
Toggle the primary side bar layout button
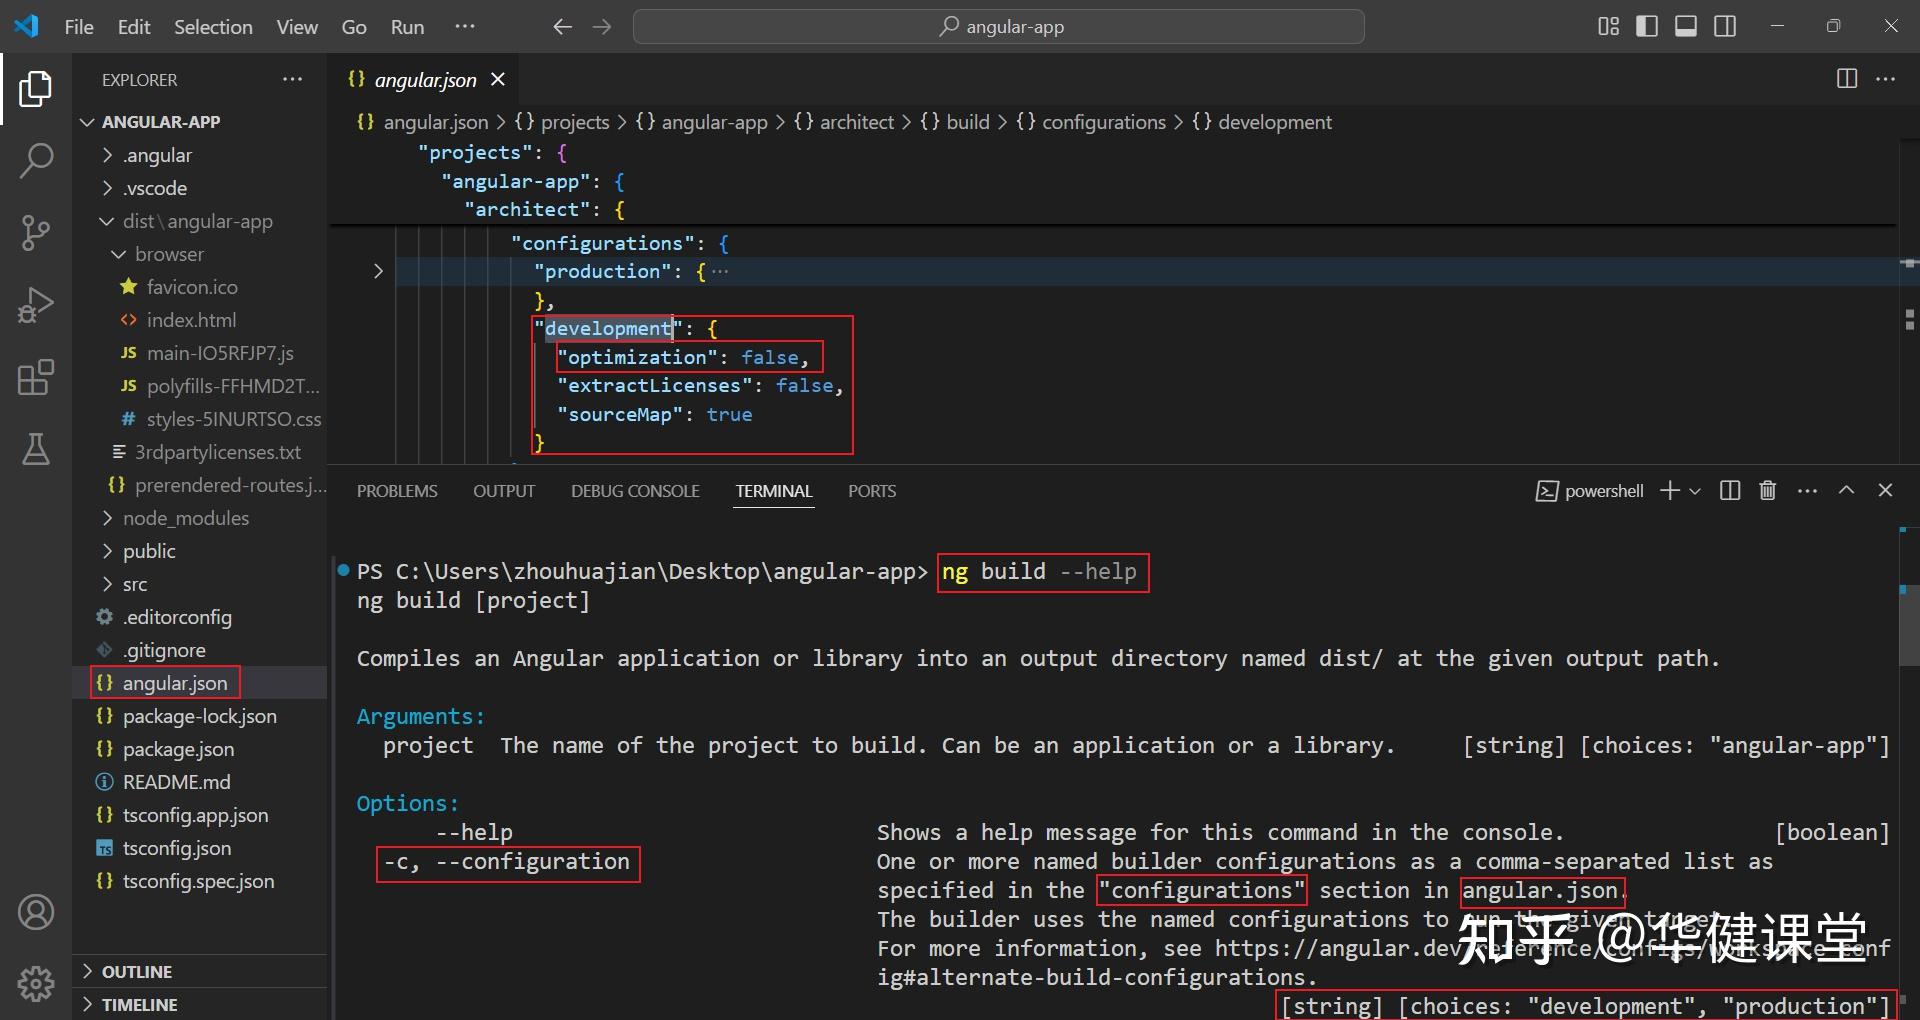point(1646,27)
